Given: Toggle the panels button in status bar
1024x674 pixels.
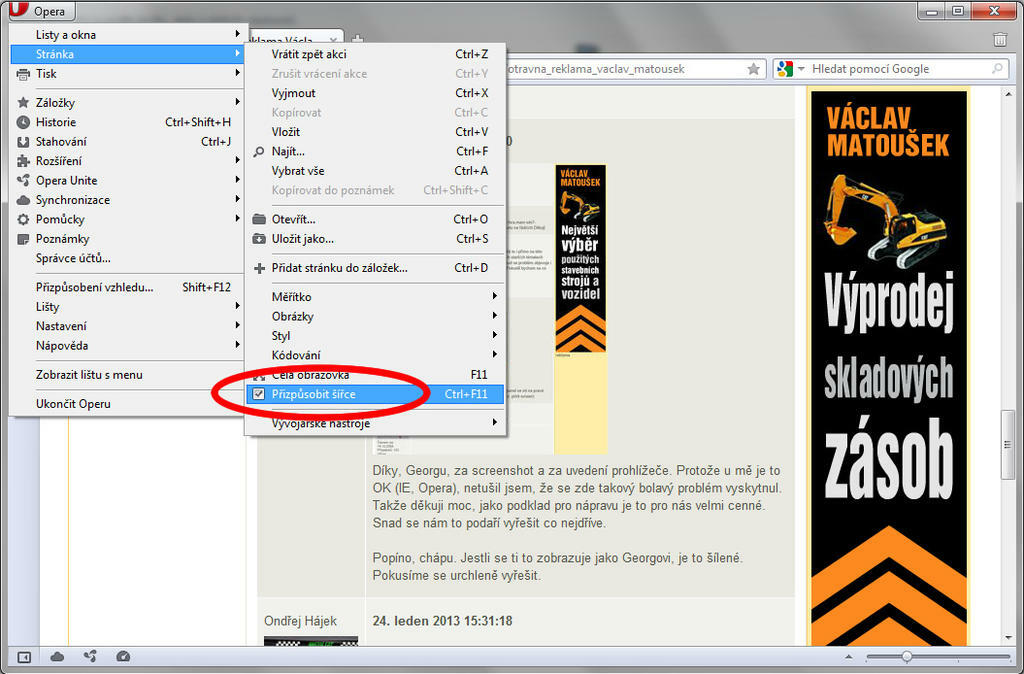Looking at the screenshot, I should pos(24,657).
